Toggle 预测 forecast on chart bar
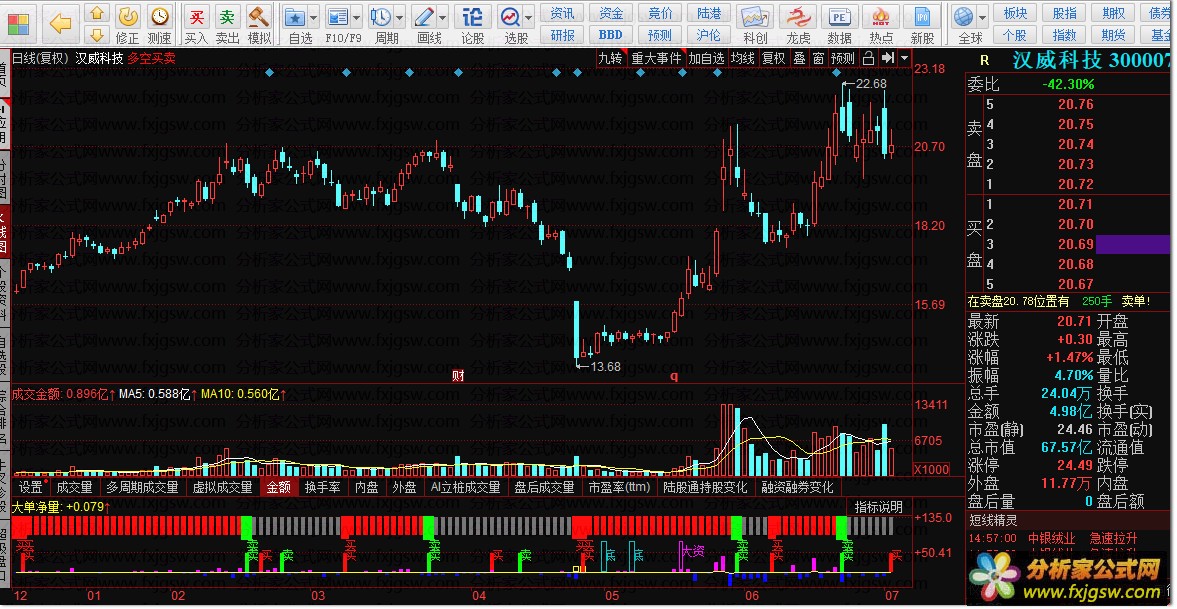Image resolution: width=1177 pixels, height=609 pixels. click(x=843, y=59)
